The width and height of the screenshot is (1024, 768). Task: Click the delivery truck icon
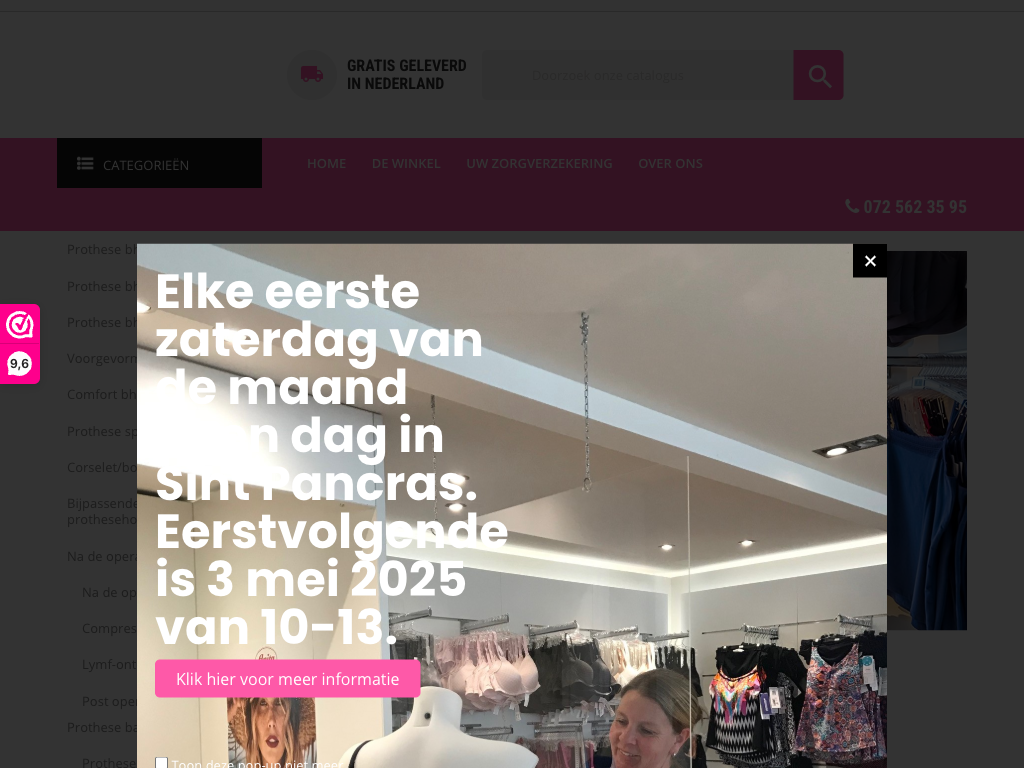tap(312, 74)
